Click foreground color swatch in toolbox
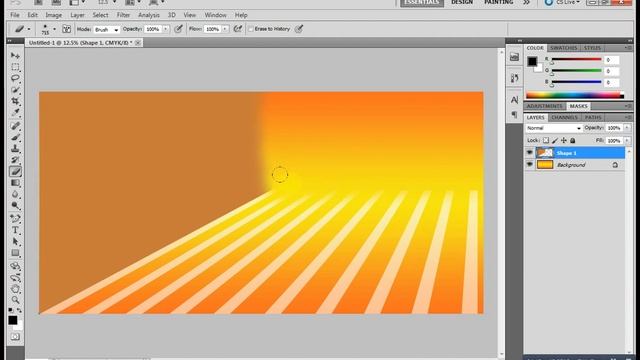Image resolution: width=640 pixels, height=360 pixels. [13, 320]
